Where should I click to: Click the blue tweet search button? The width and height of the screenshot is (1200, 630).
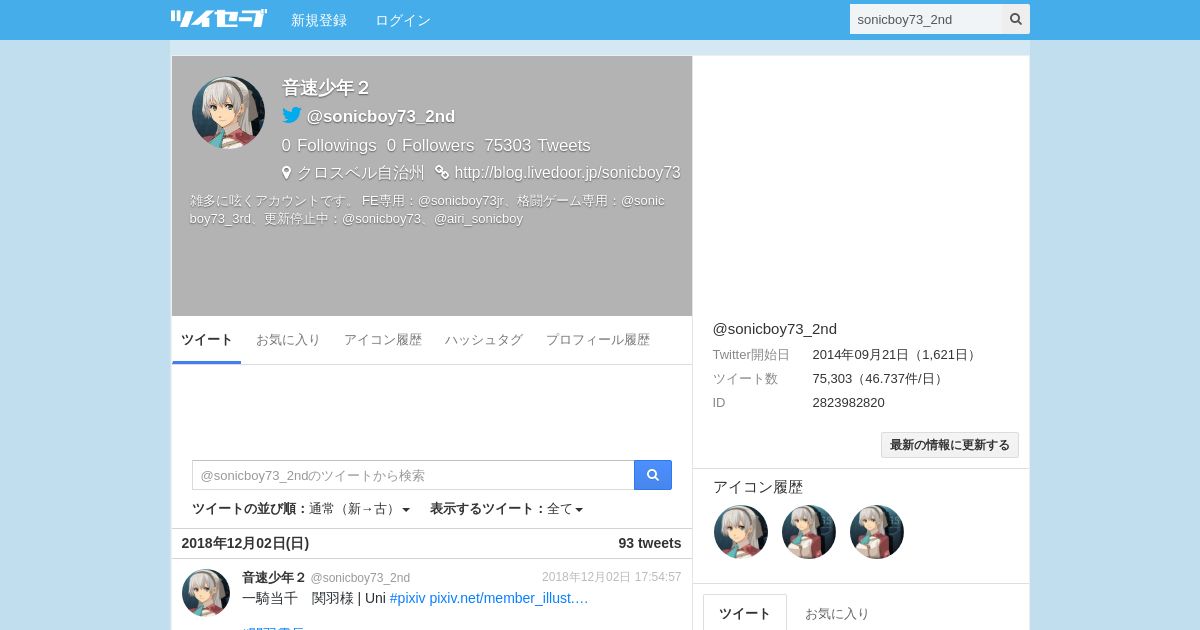653,475
